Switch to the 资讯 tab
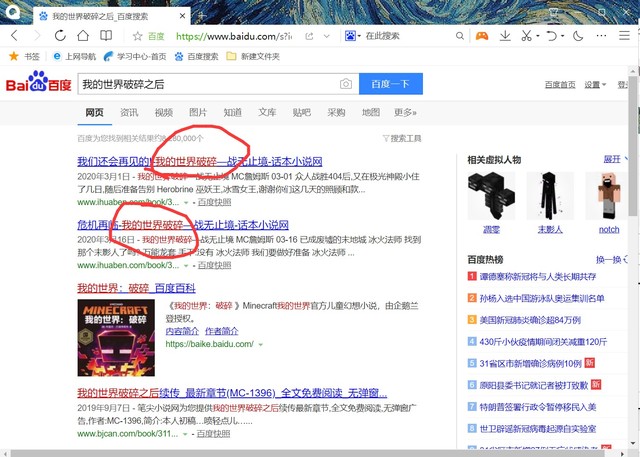 pyautogui.click(x=129, y=113)
